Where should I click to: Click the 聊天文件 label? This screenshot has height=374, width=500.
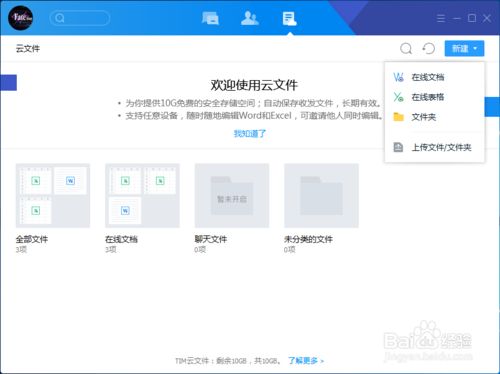[x=211, y=239]
